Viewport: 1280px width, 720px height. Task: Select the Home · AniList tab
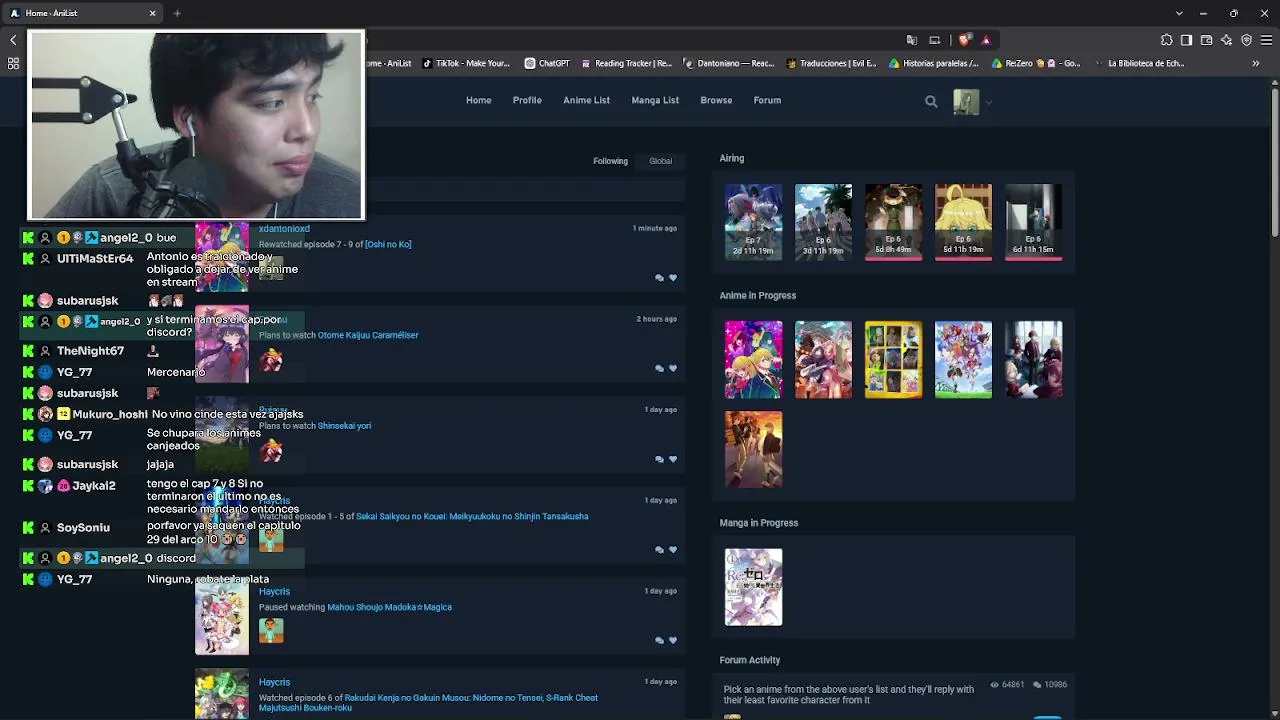(x=83, y=13)
